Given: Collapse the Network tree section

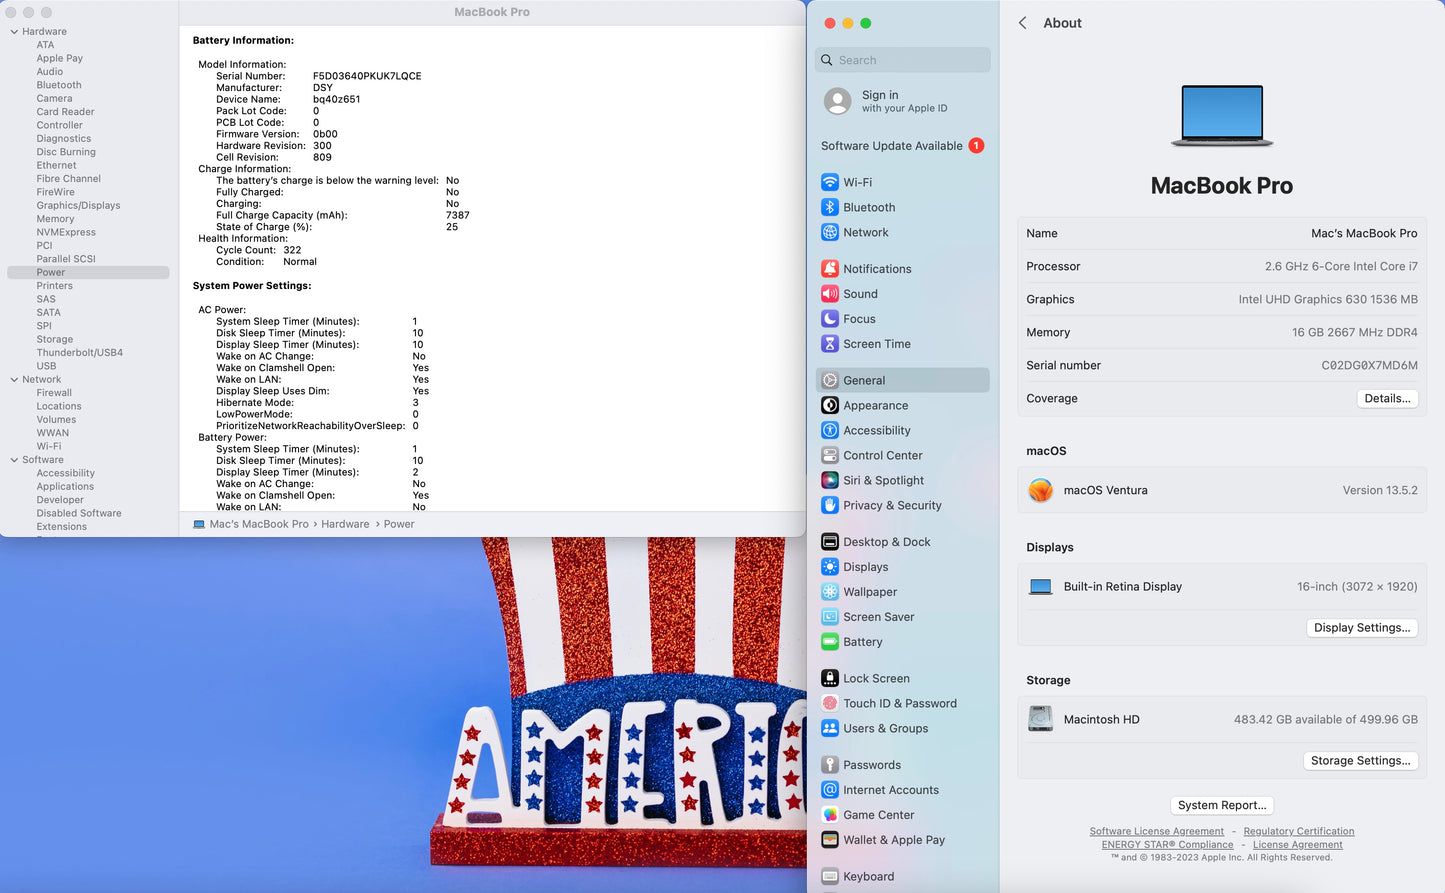Looking at the screenshot, I should pos(14,380).
